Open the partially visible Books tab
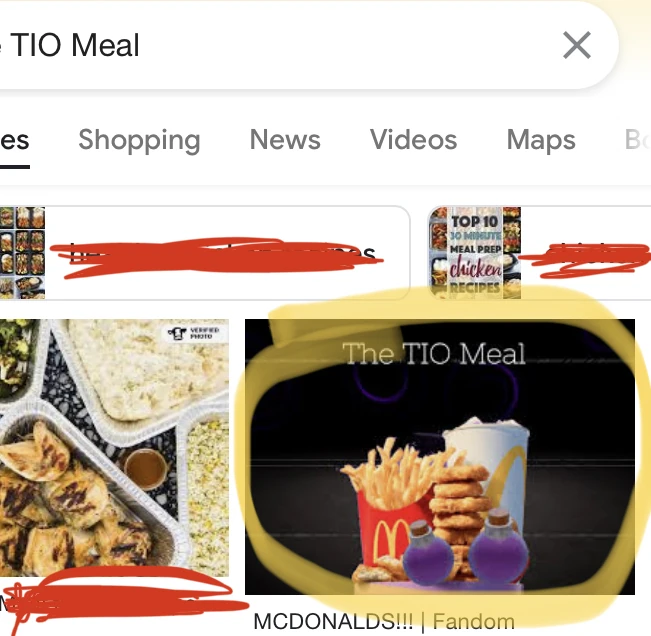 pyautogui.click(x=637, y=139)
